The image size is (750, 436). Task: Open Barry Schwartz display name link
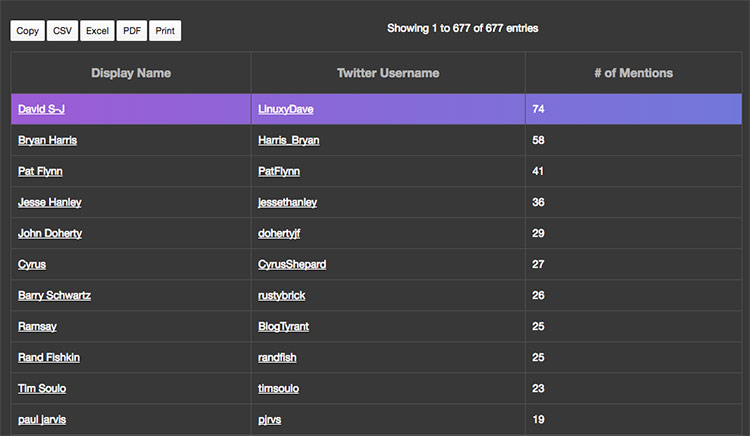point(54,295)
